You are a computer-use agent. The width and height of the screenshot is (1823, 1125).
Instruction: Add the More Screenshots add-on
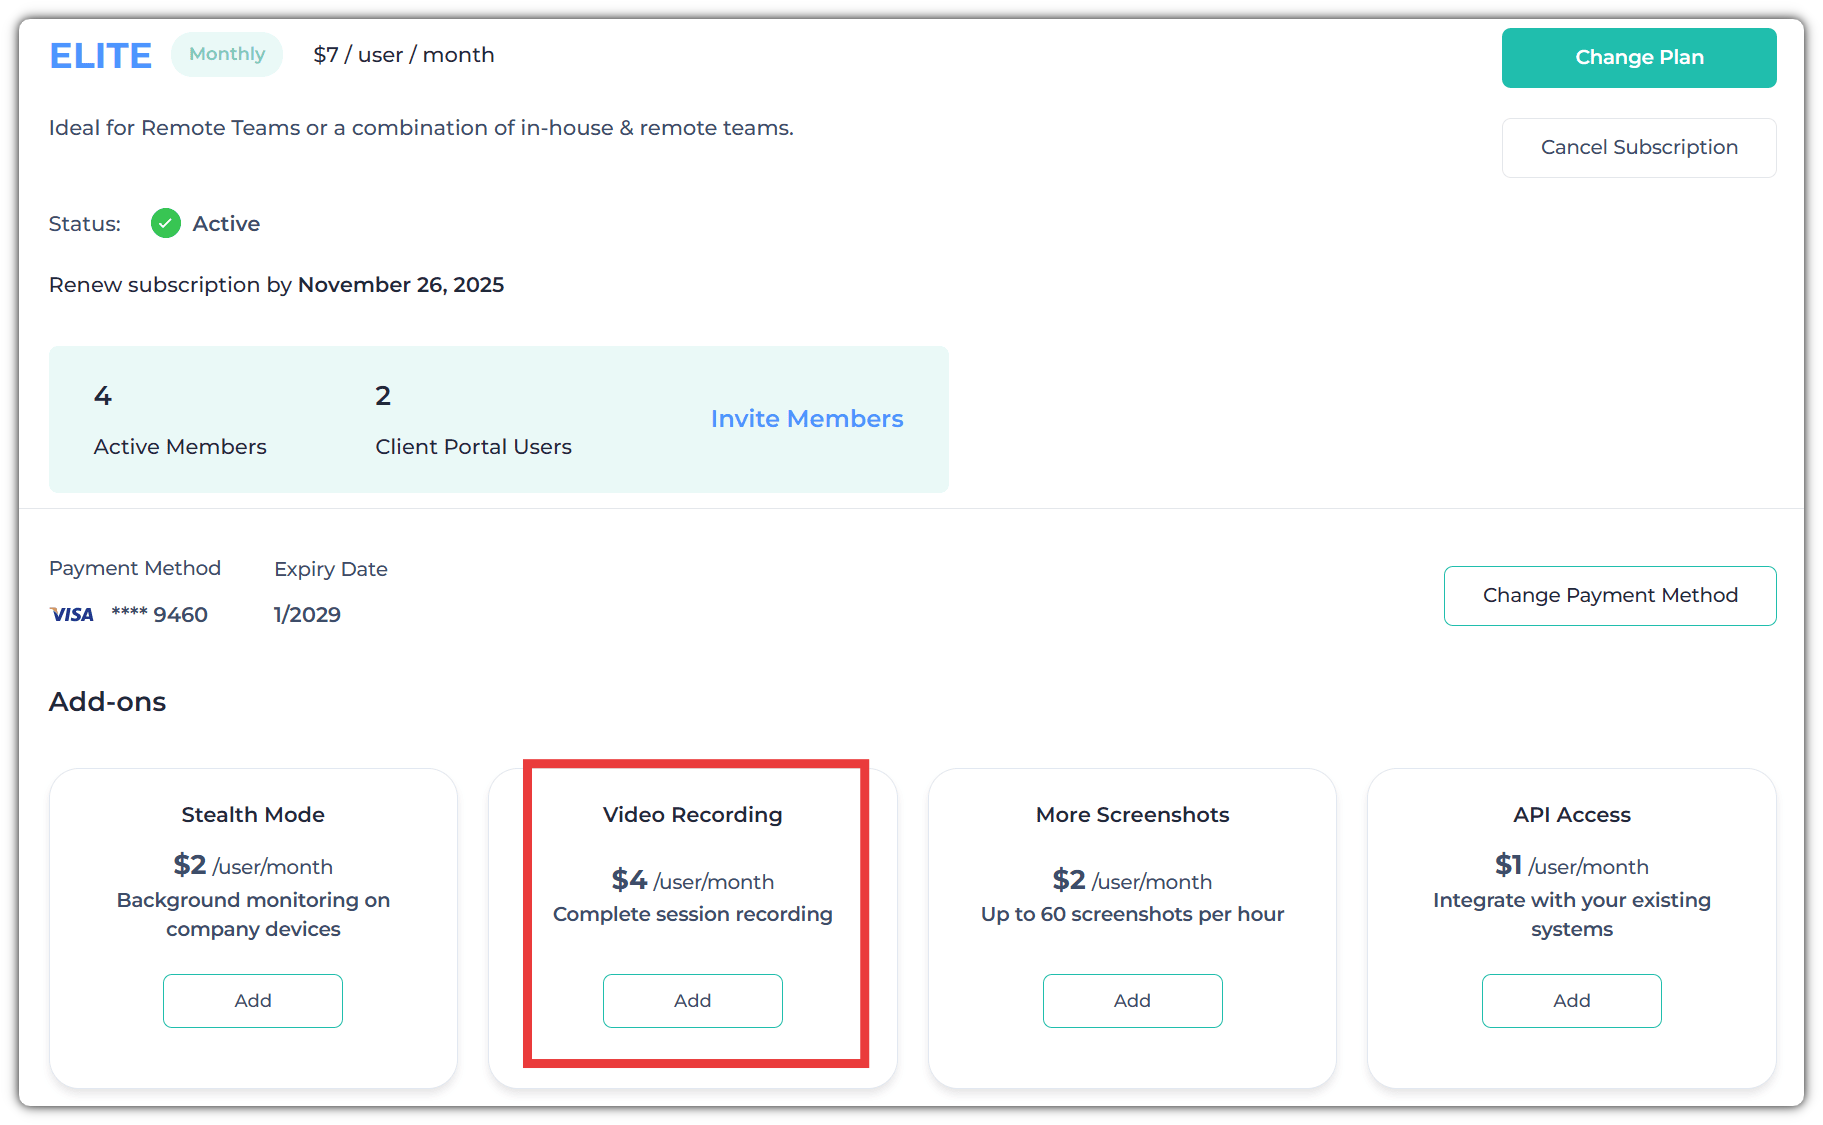1132,1000
